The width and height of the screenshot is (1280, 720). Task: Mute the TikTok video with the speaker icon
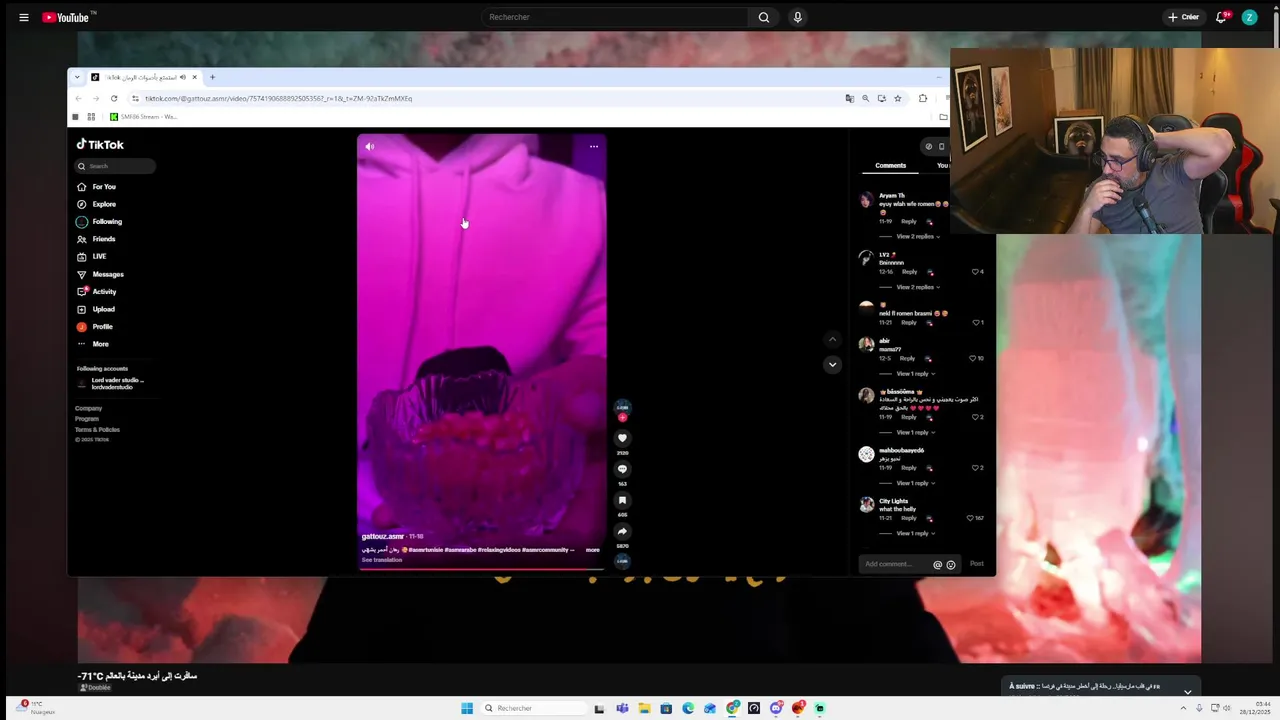point(369,147)
